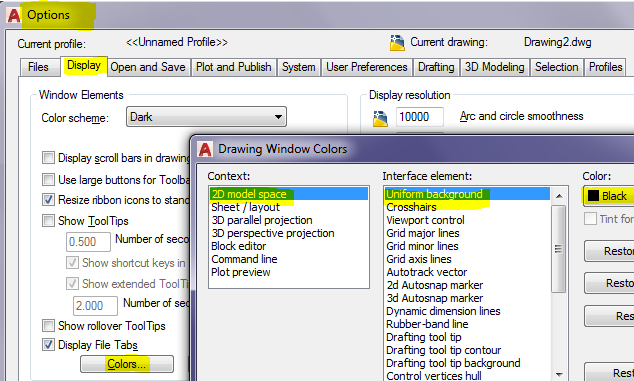Select Command line context
Viewport: 634px width, 381px height.
(289, 259)
